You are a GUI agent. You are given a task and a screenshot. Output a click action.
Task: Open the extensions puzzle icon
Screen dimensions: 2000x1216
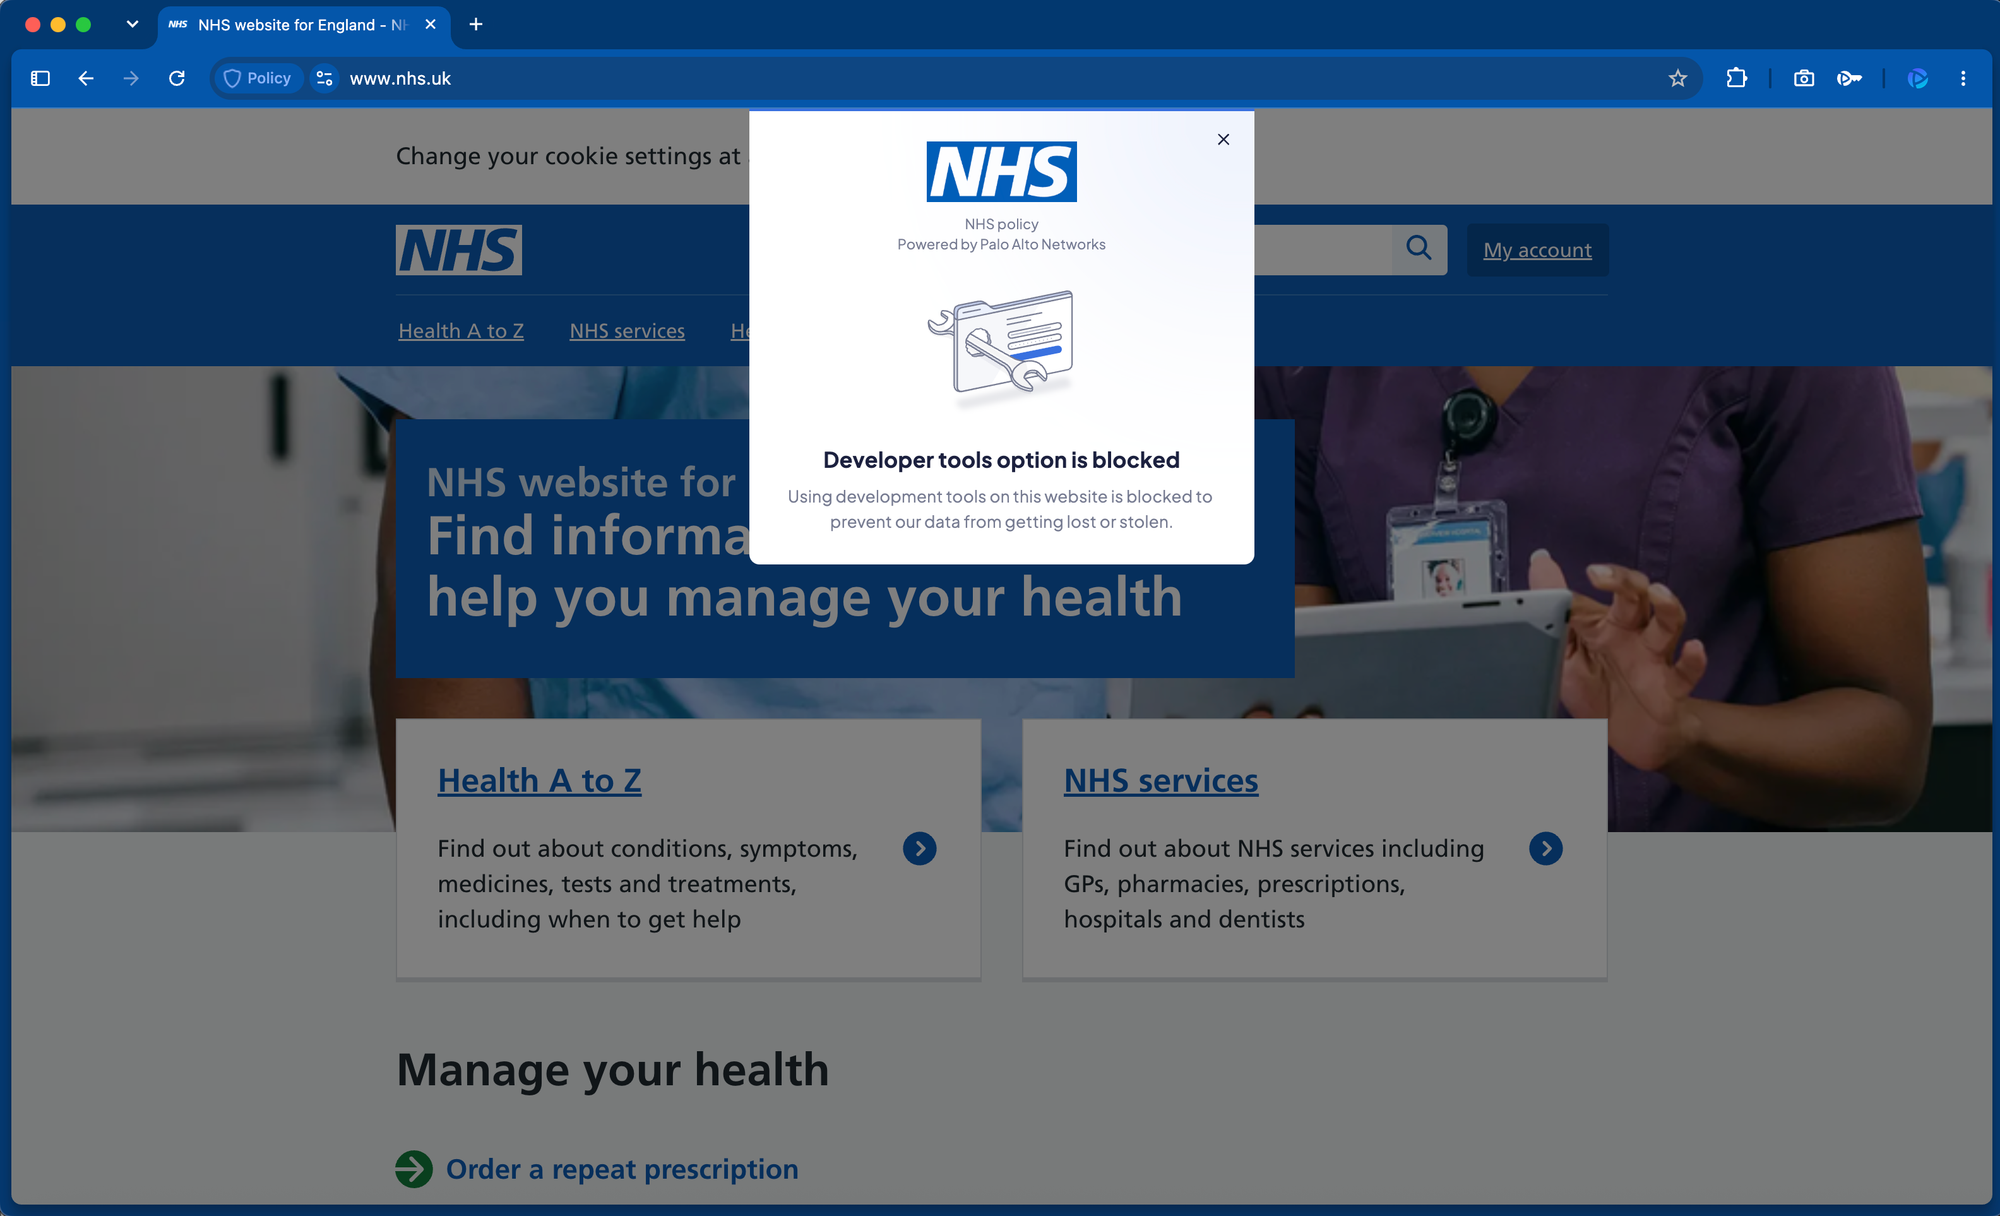click(x=1737, y=78)
